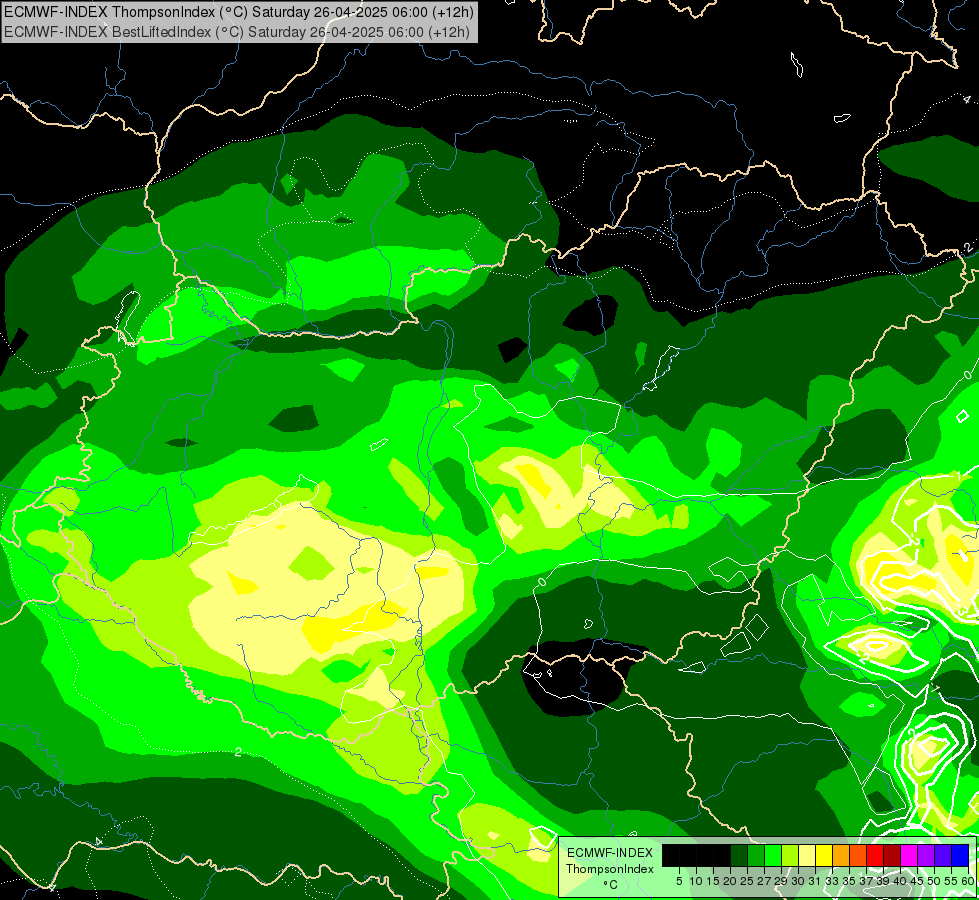The image size is (979, 900).
Task: Click the ThompsonIndex title line at top
Action: (x=239, y=12)
